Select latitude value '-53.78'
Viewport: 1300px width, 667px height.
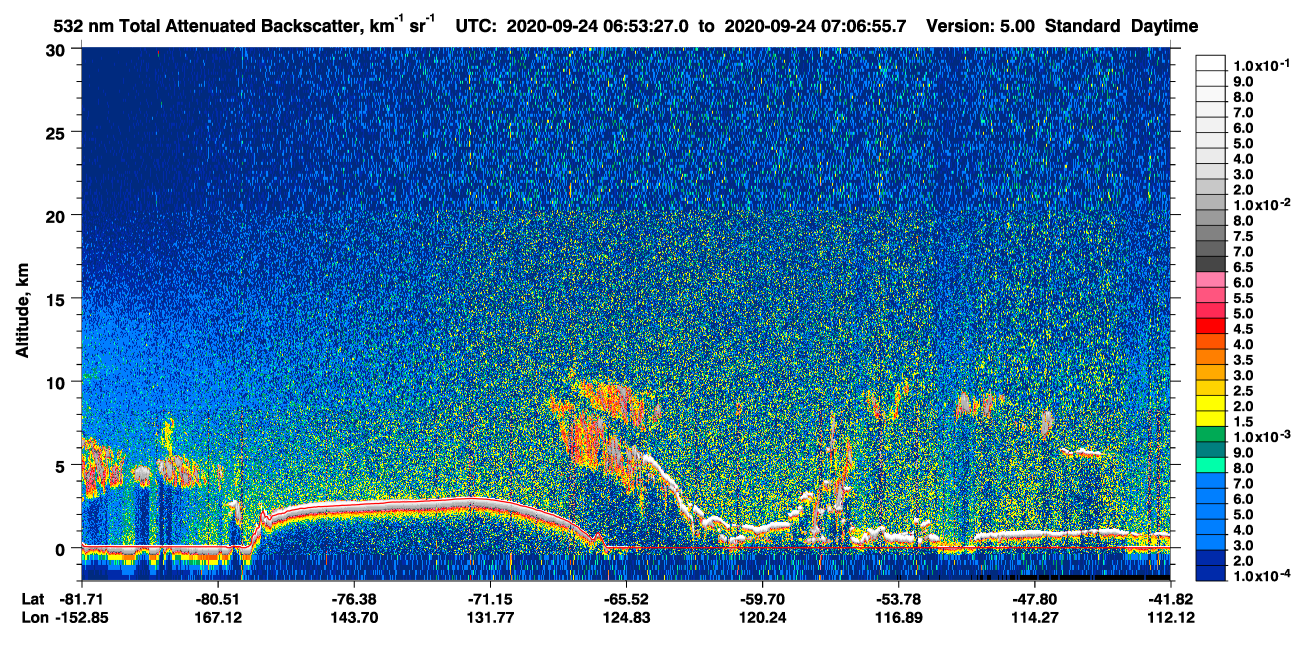tap(898, 598)
